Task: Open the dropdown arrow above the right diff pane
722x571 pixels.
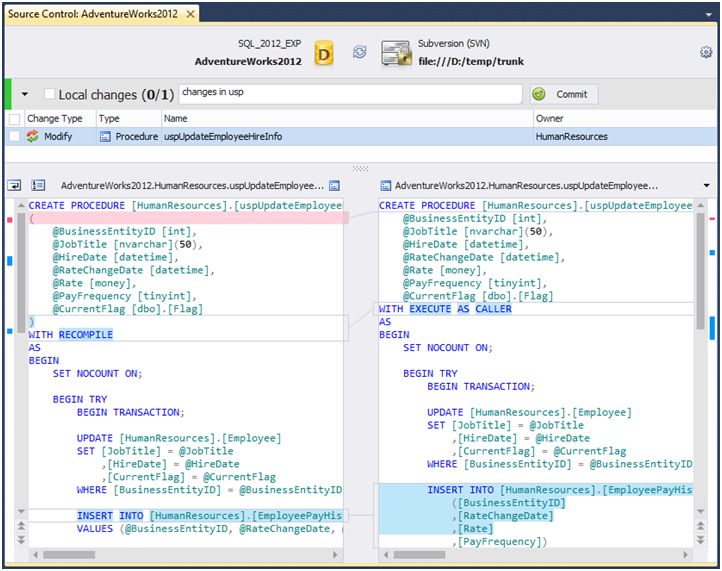Action: click(706, 186)
